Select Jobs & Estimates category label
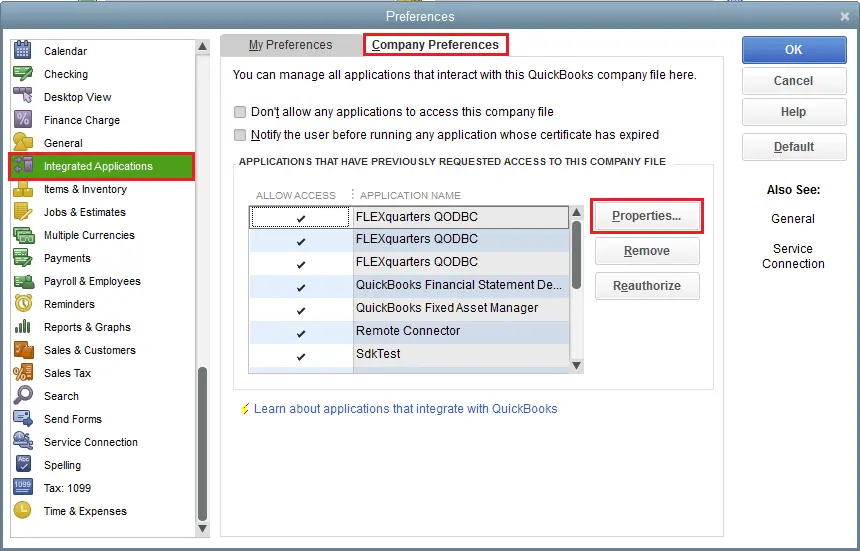860x551 pixels. pos(84,212)
